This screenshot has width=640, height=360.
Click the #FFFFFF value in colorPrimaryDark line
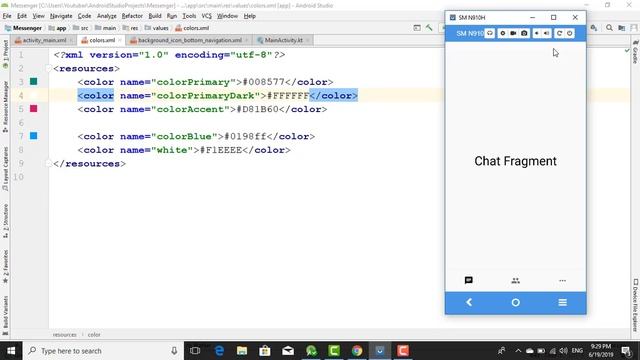point(288,96)
